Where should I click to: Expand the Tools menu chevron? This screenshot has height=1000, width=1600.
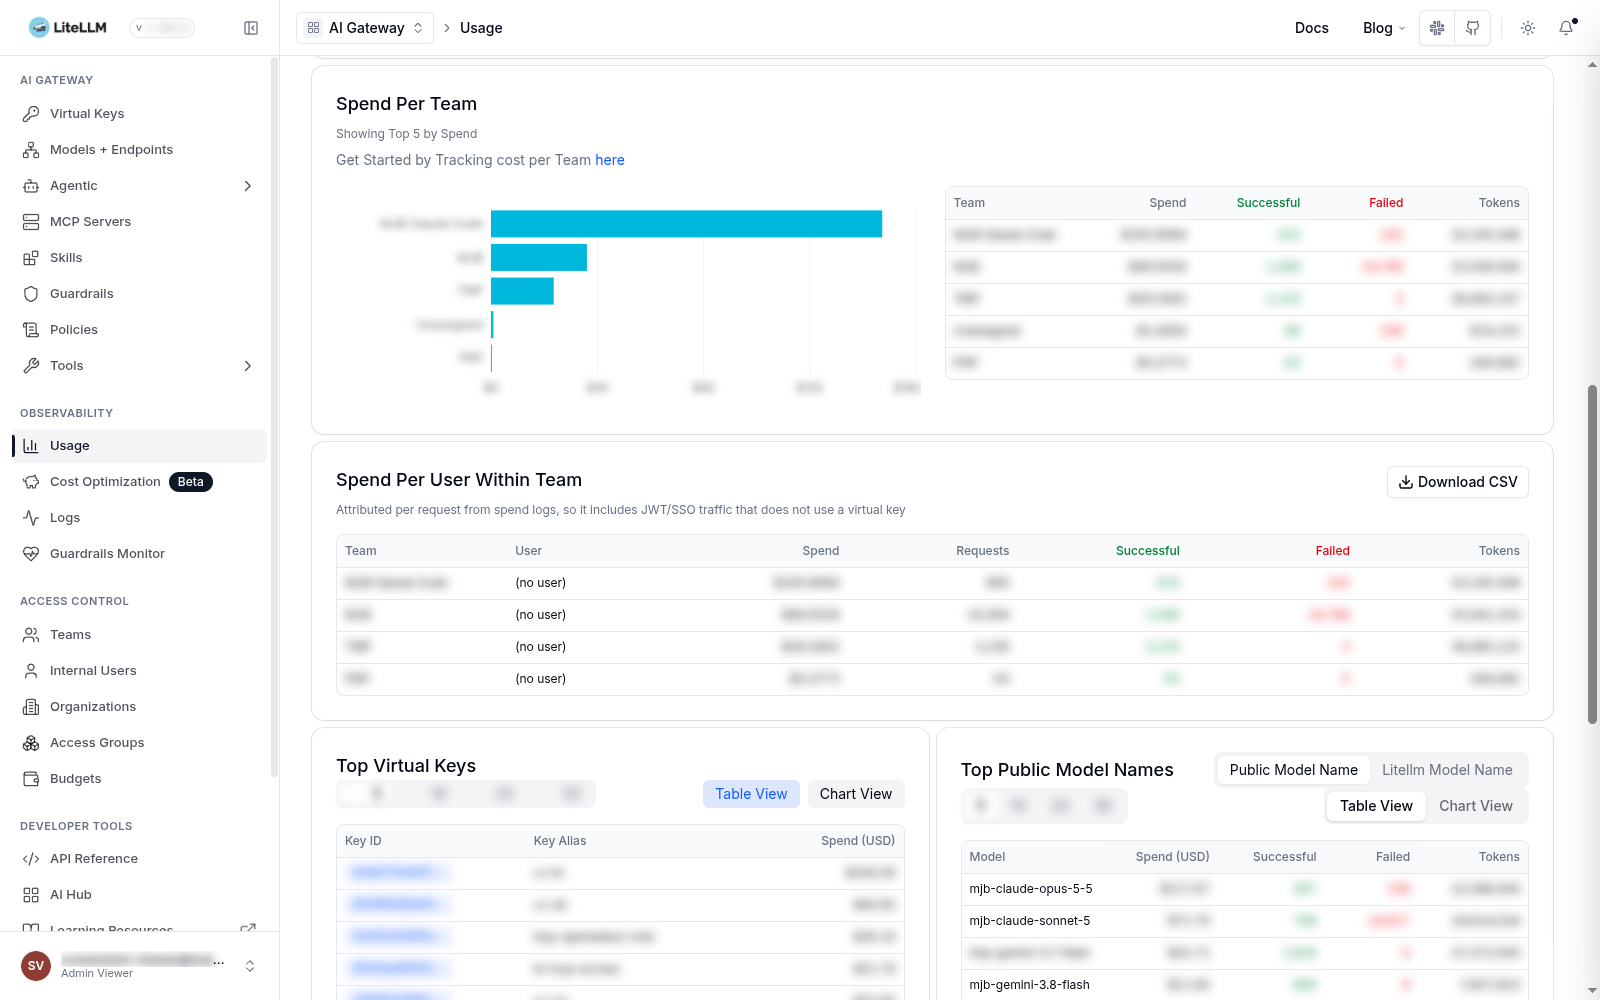click(x=247, y=366)
